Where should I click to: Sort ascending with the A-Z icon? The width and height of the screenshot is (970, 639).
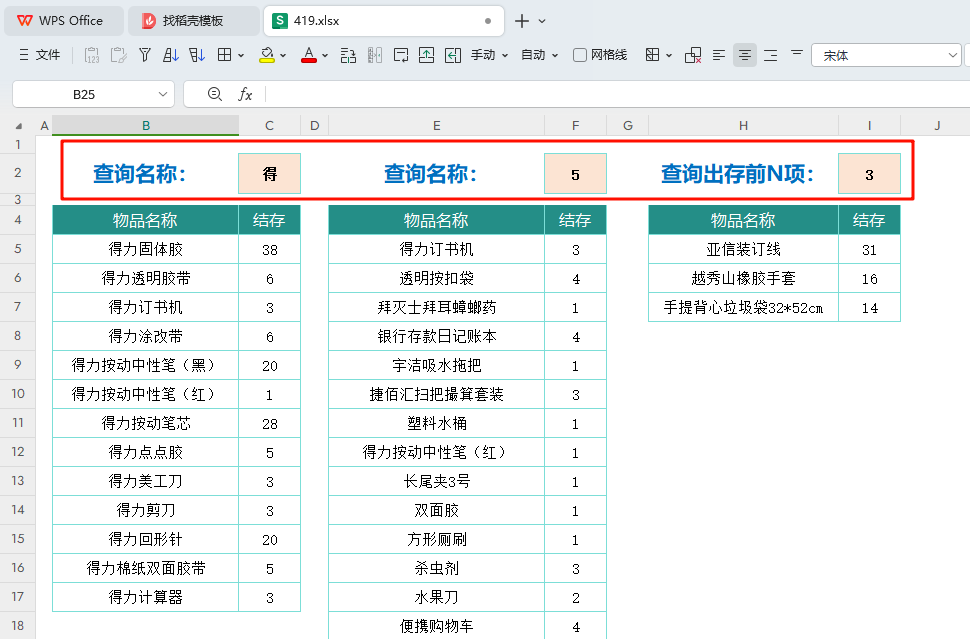(x=171, y=55)
